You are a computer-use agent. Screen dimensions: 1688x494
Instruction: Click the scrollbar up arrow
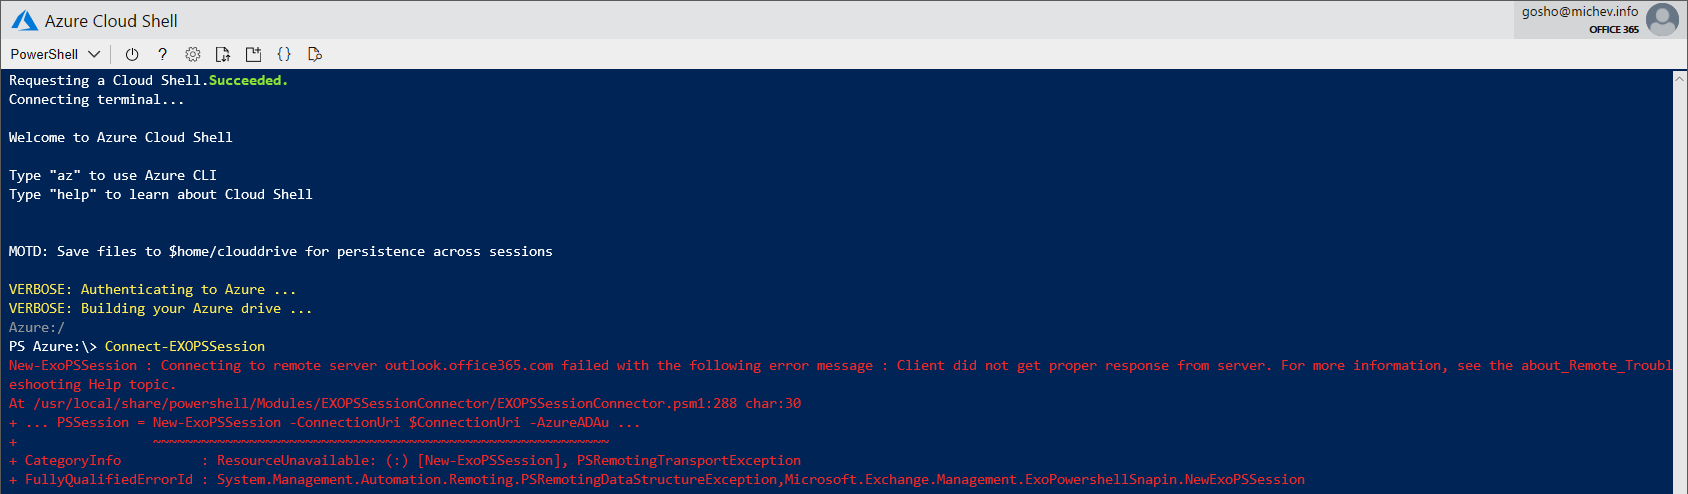tap(1680, 77)
